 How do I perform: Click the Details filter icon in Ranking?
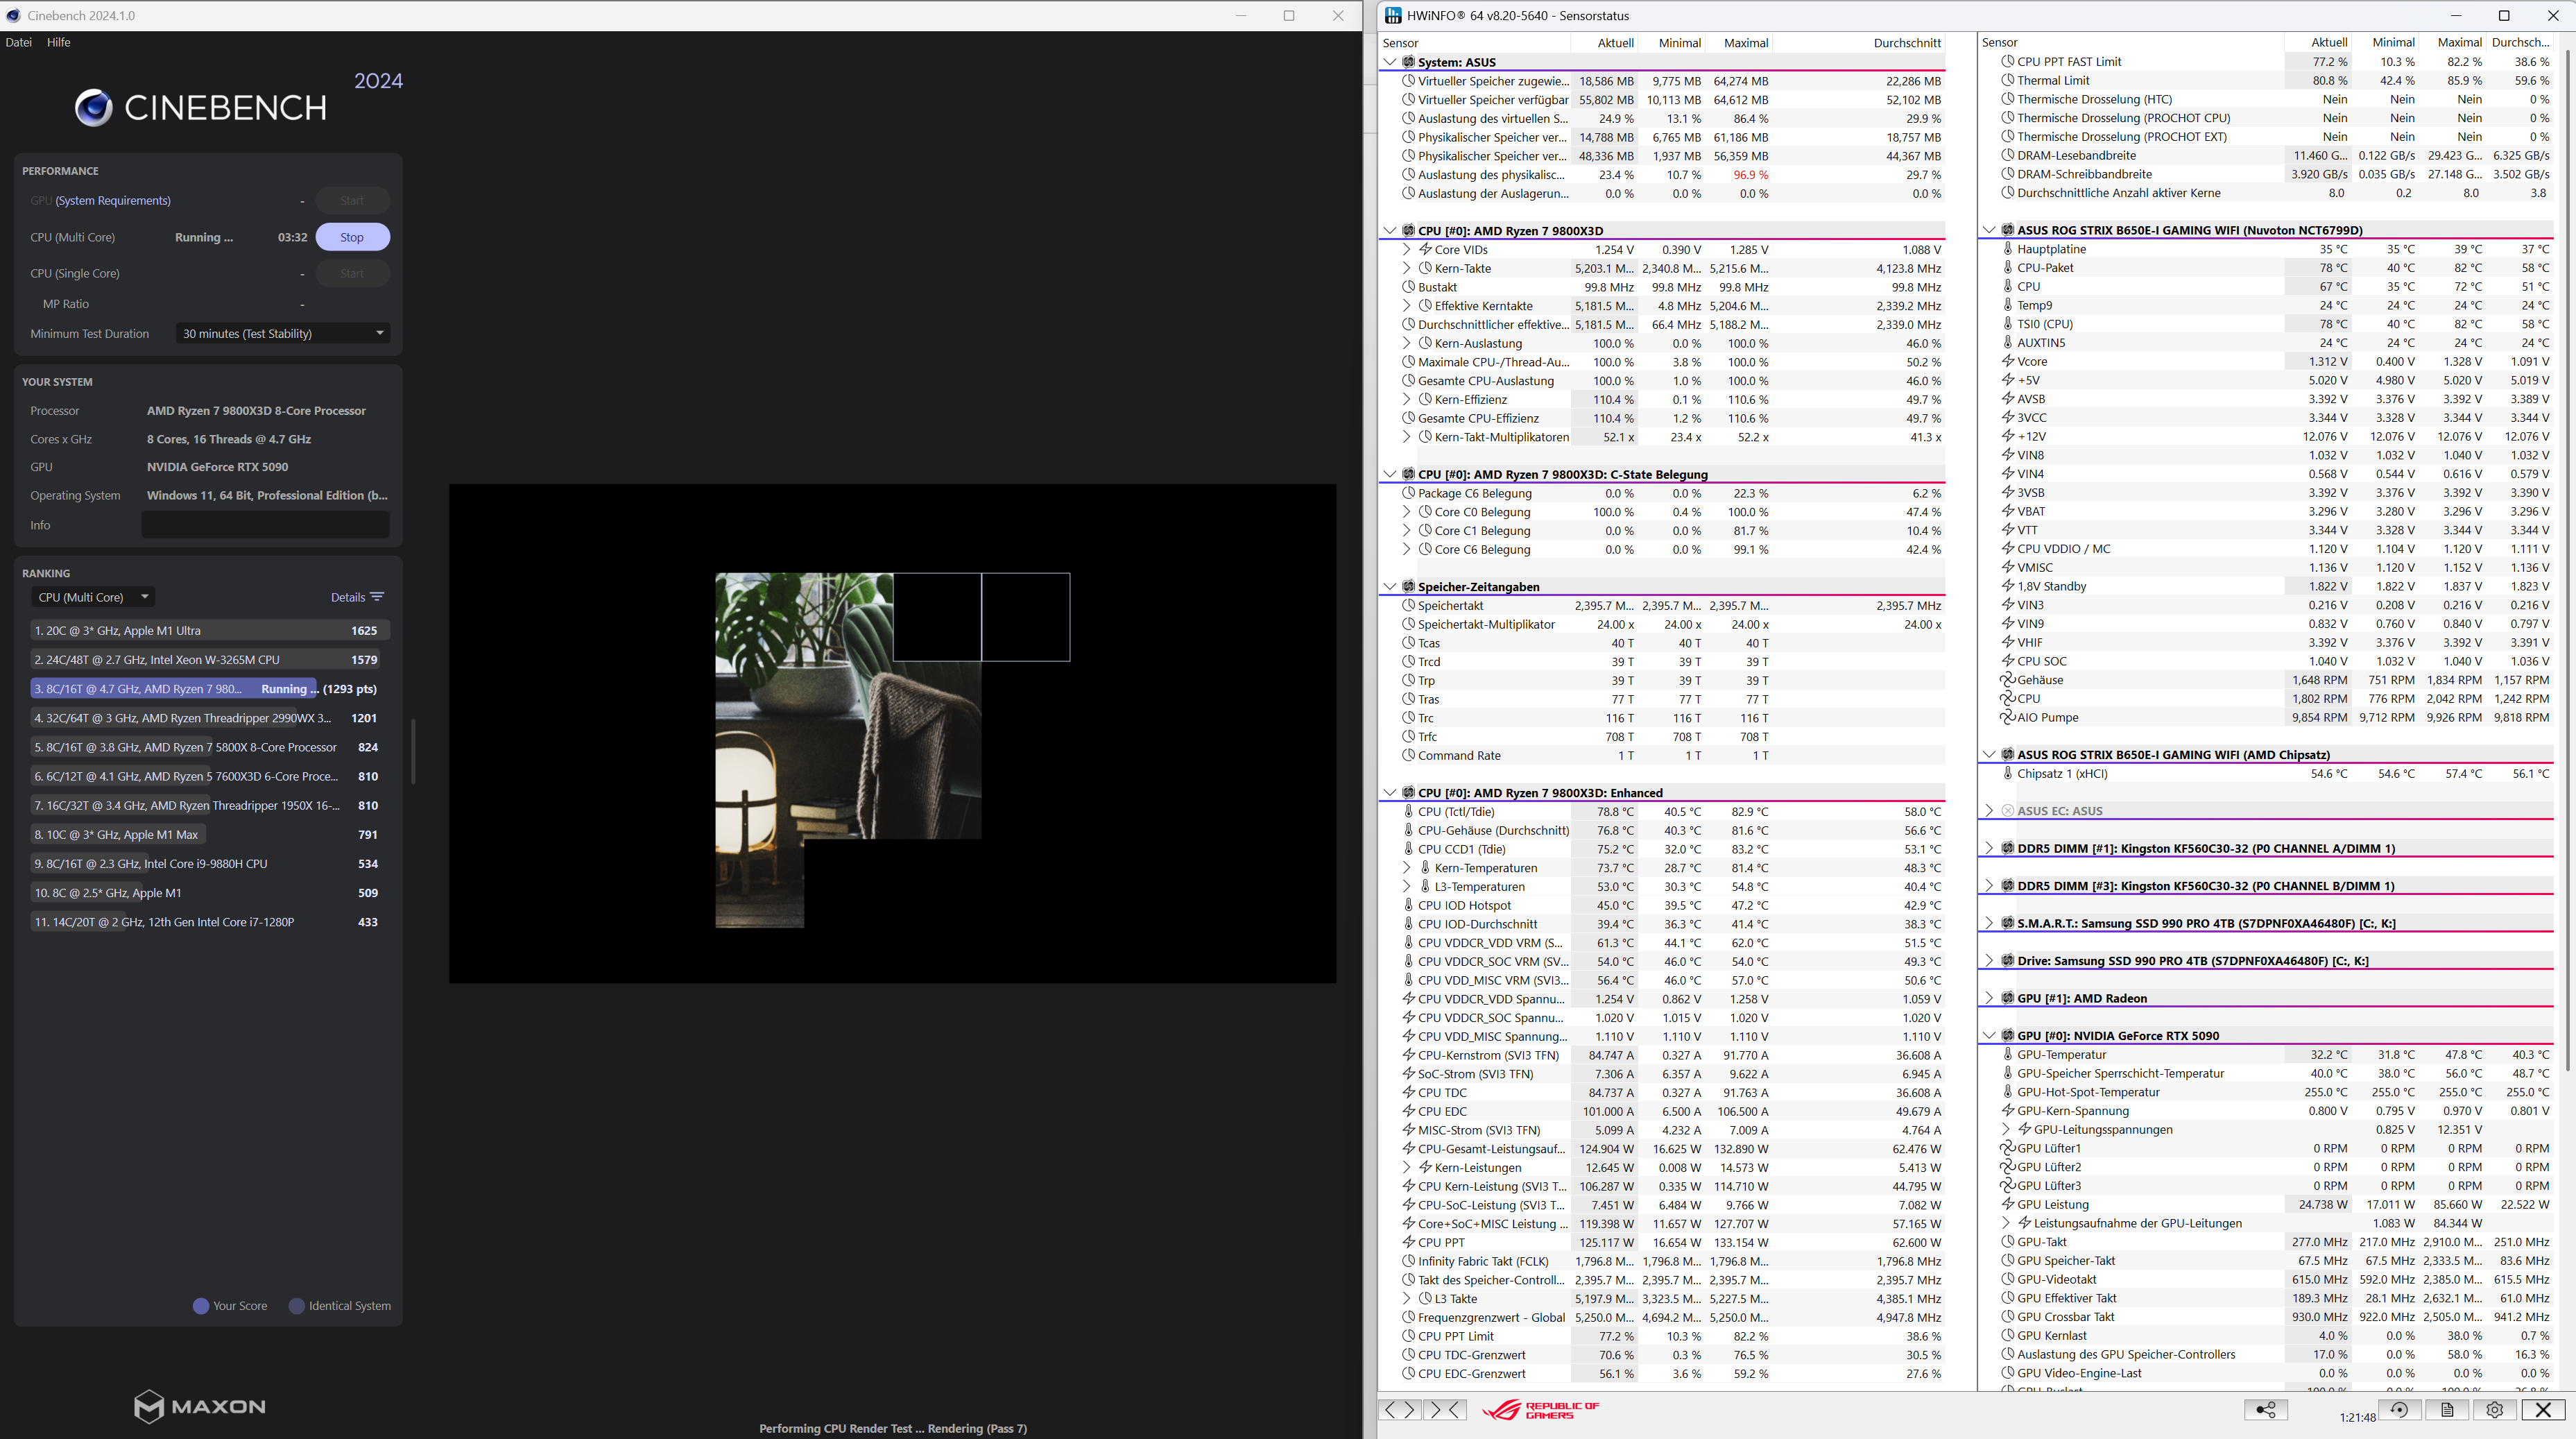[376, 597]
